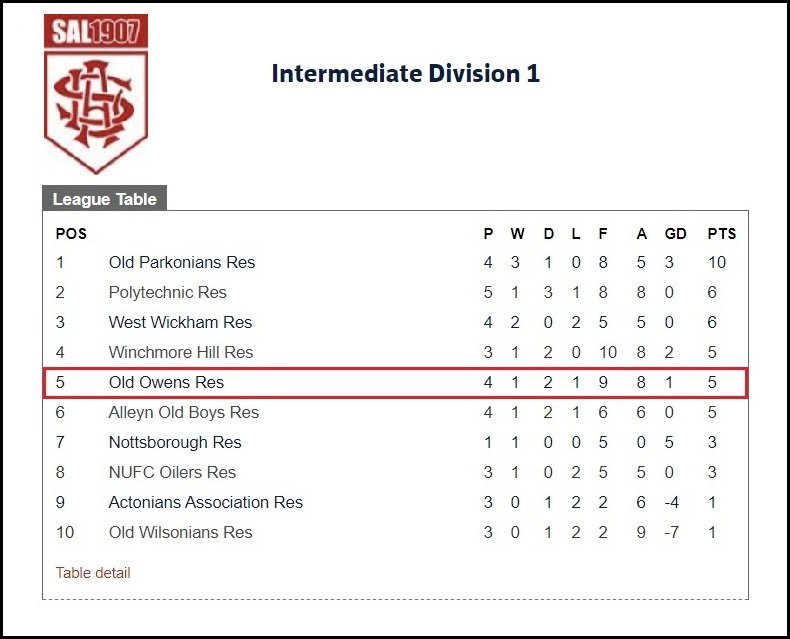Click the SAL 1907 crest logo
The height and width of the screenshot is (639, 790).
click(96, 94)
